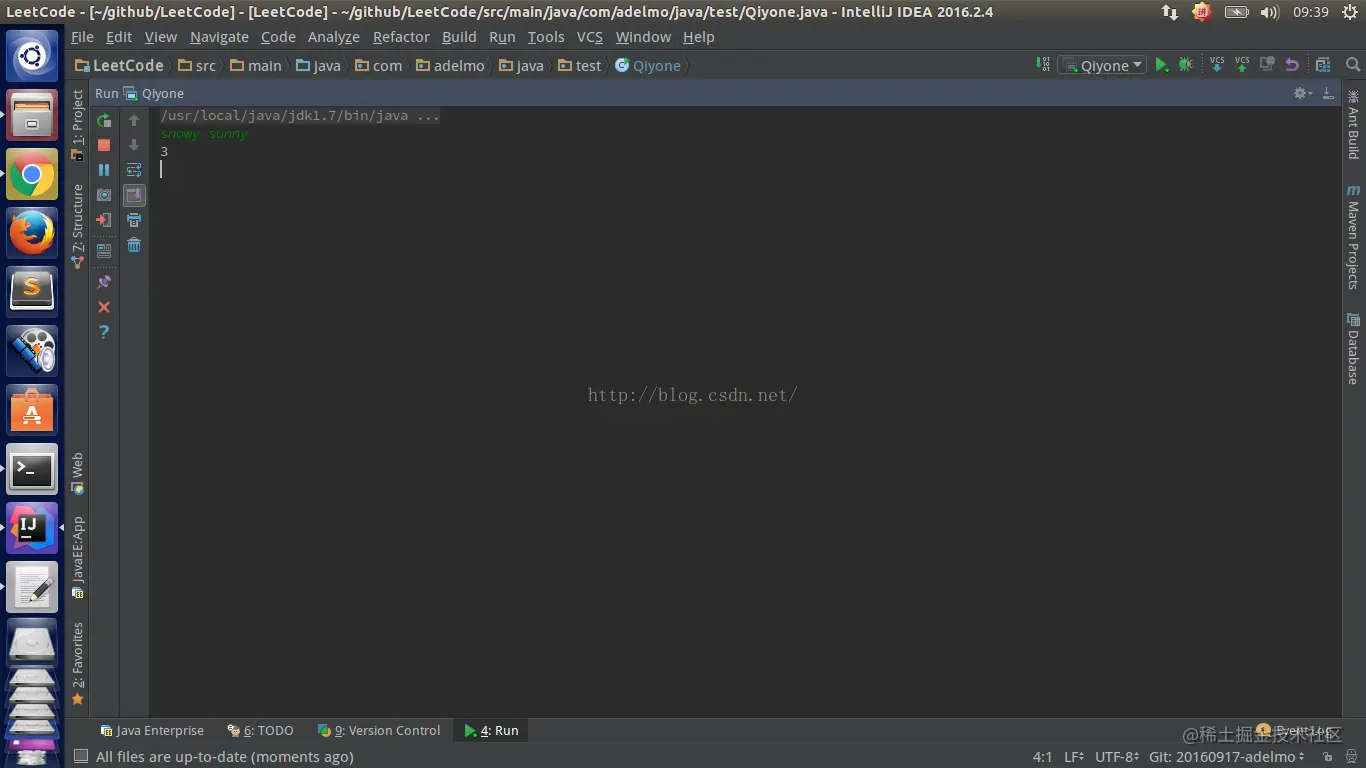Close the Run tab with the red X
Screen dimensions: 1366x768
[x=104, y=307]
